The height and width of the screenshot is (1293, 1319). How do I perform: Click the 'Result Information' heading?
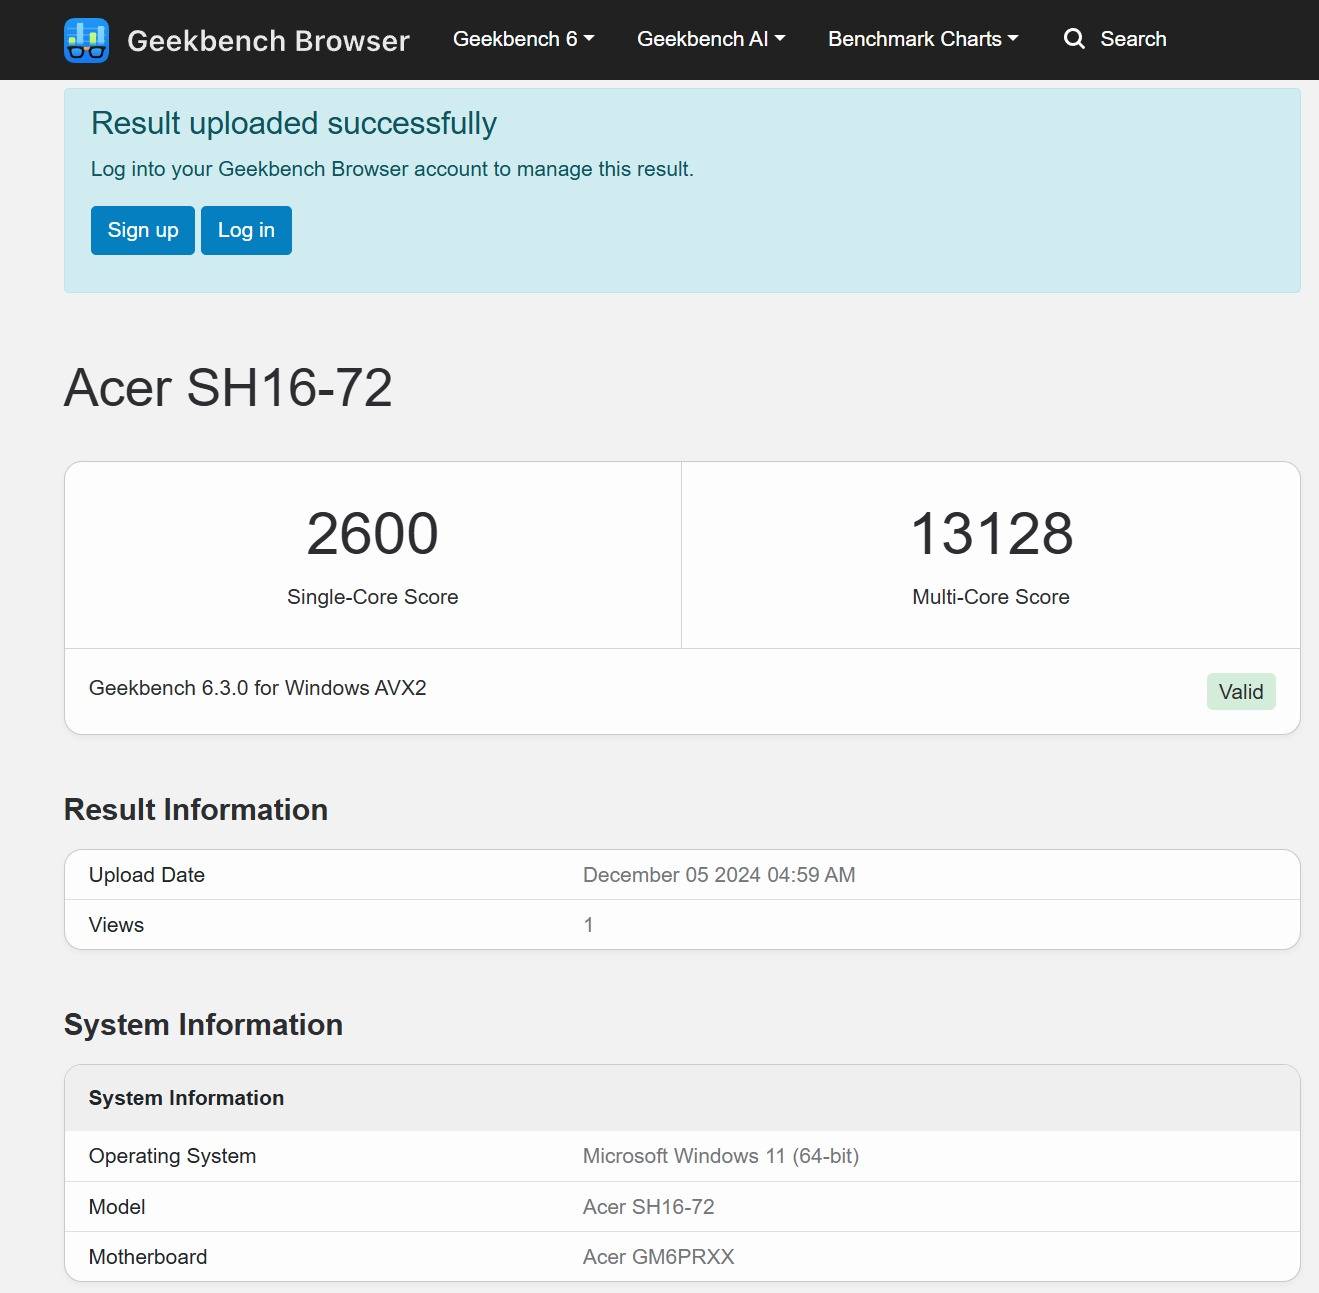coord(196,809)
